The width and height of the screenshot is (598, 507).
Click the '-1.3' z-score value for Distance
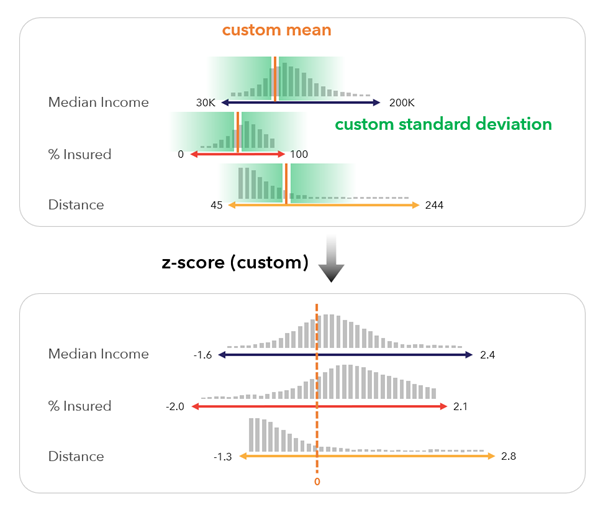click(x=223, y=457)
